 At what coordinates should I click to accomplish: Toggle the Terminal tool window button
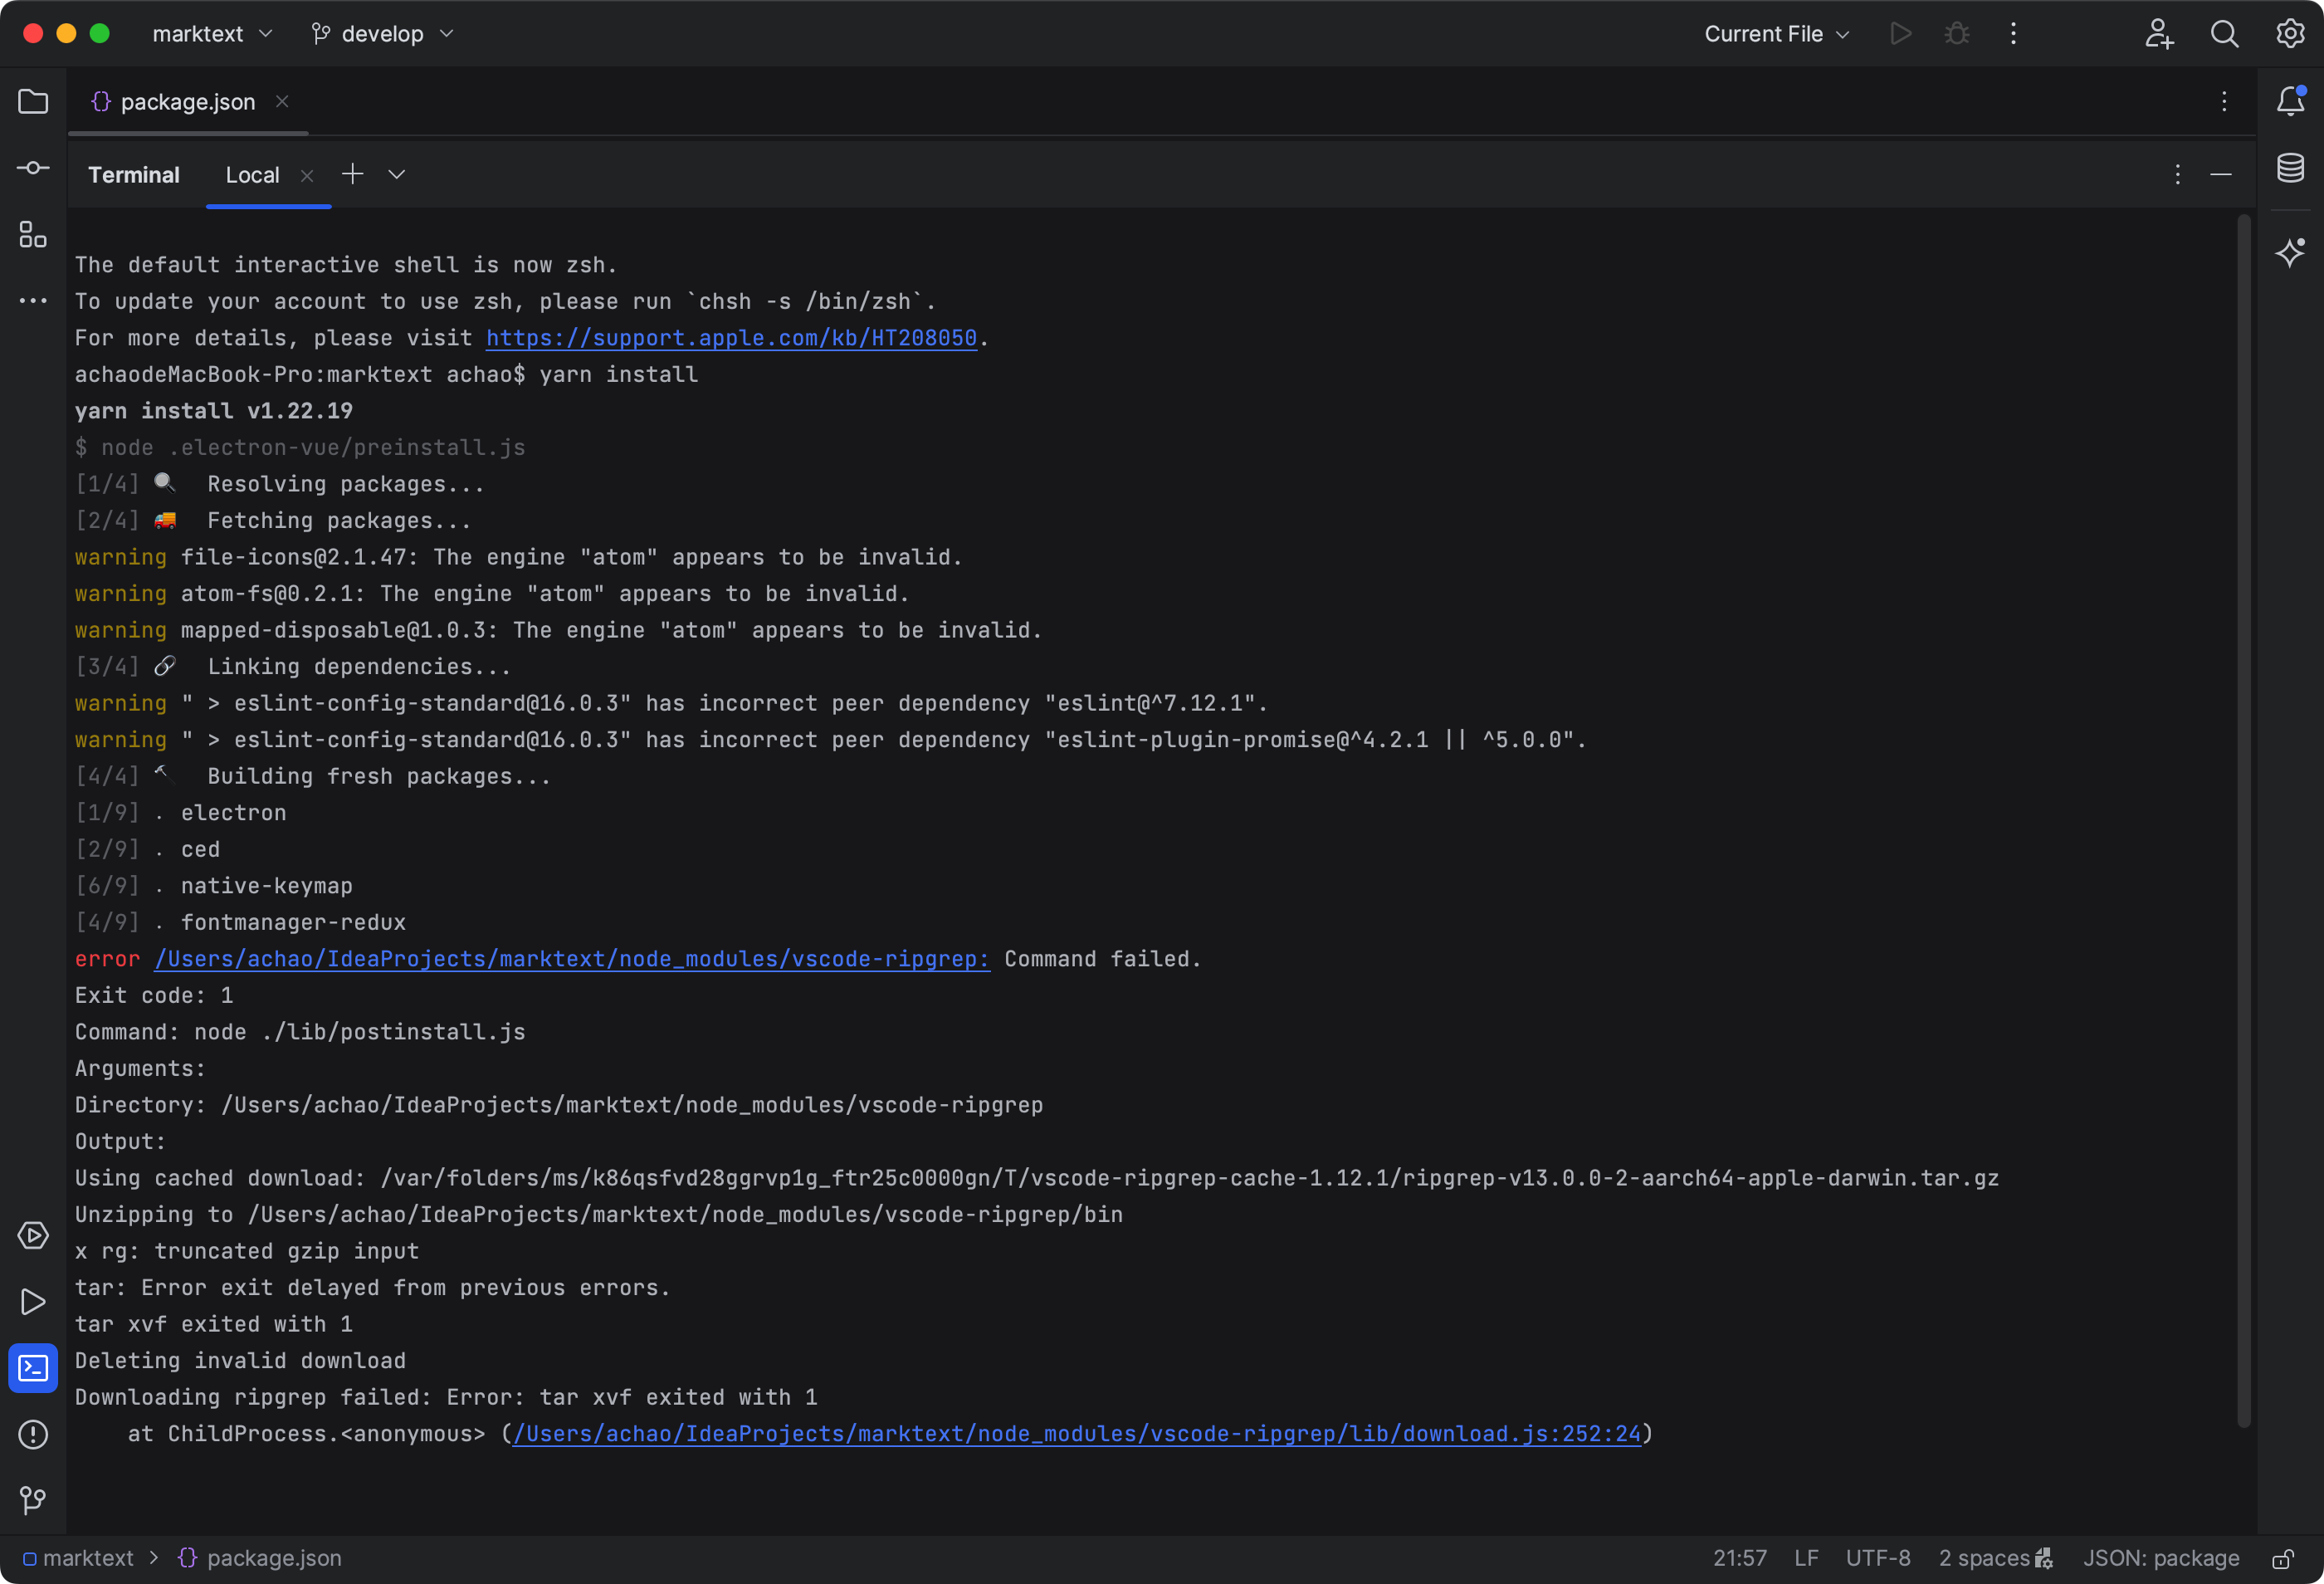click(x=33, y=1368)
